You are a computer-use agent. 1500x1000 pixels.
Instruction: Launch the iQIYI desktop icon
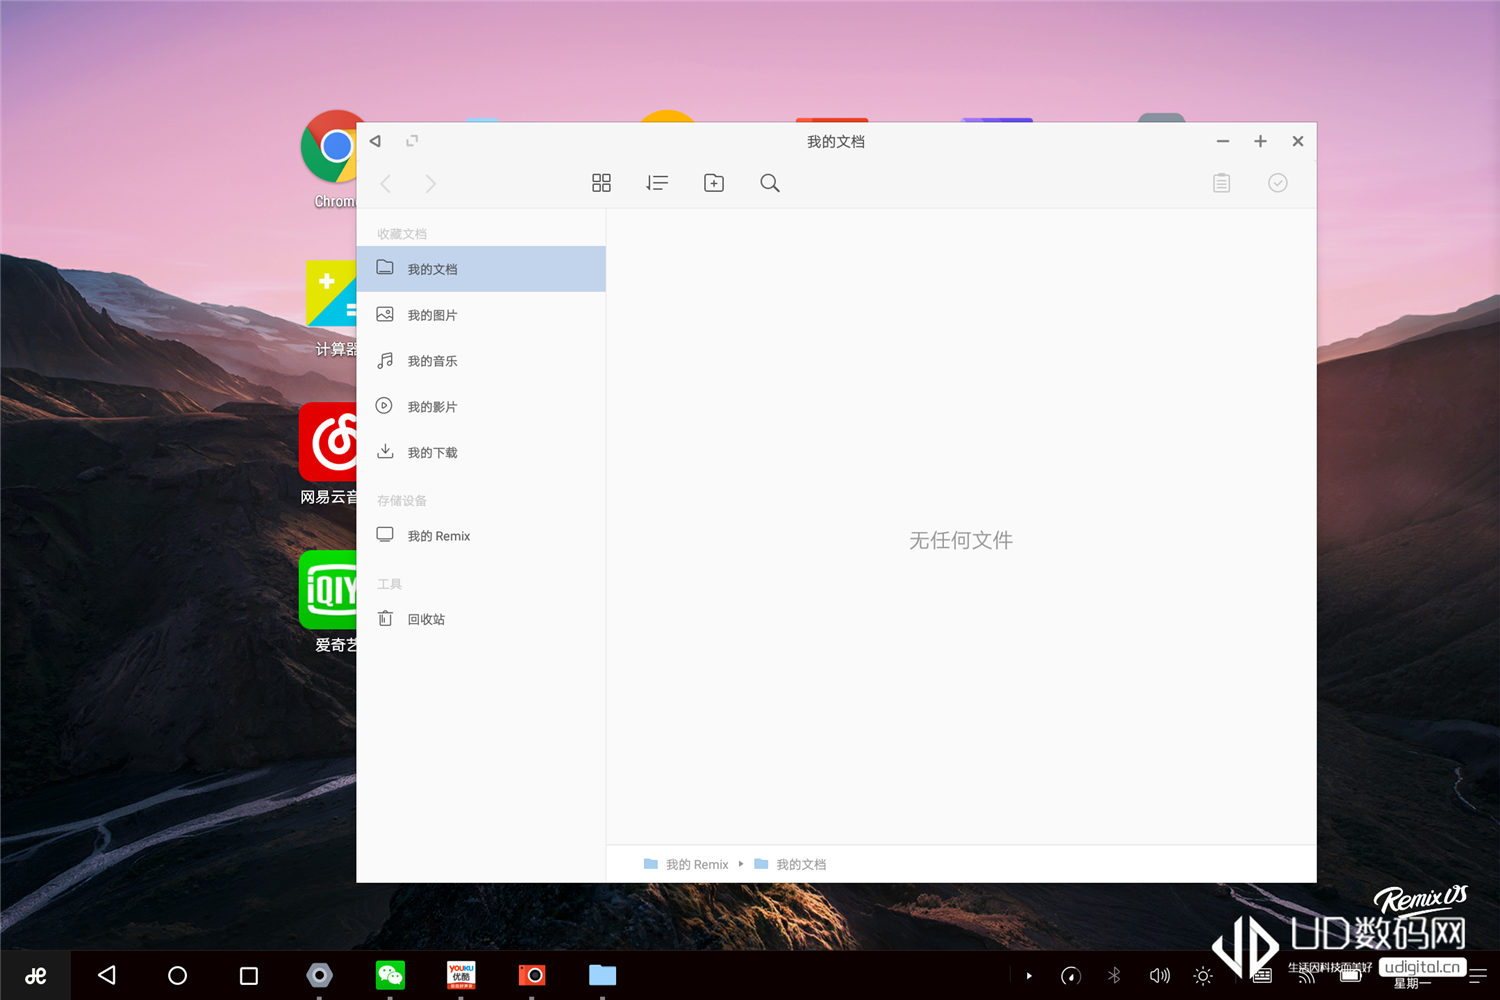point(328,602)
